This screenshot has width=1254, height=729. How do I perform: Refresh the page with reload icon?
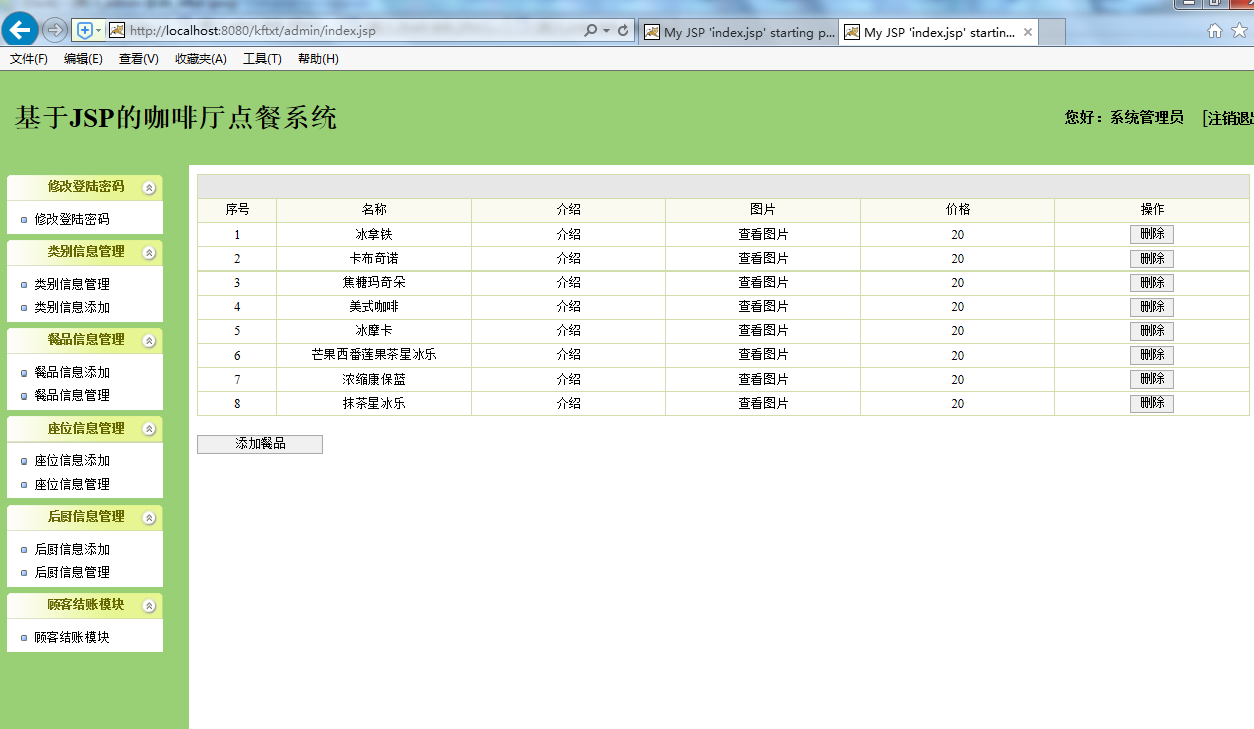pos(623,31)
